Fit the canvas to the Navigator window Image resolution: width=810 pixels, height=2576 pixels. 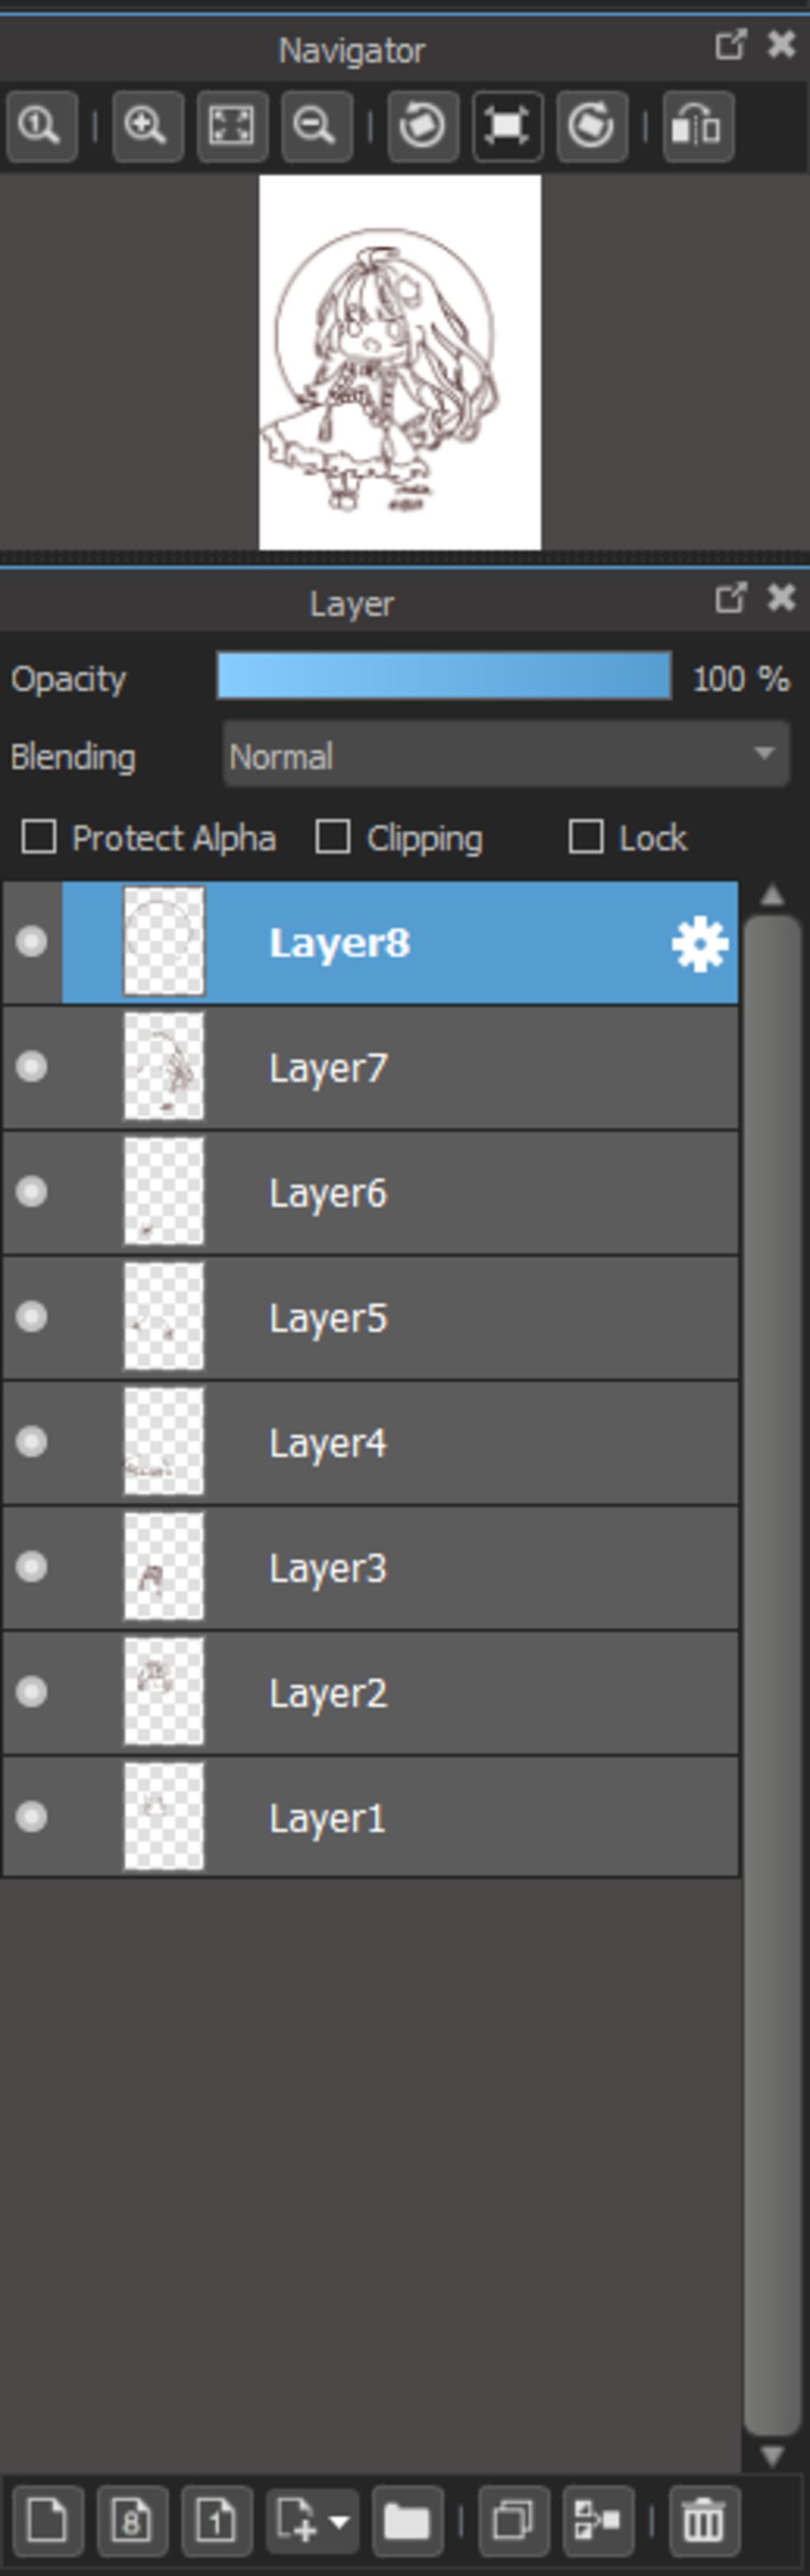click(232, 126)
